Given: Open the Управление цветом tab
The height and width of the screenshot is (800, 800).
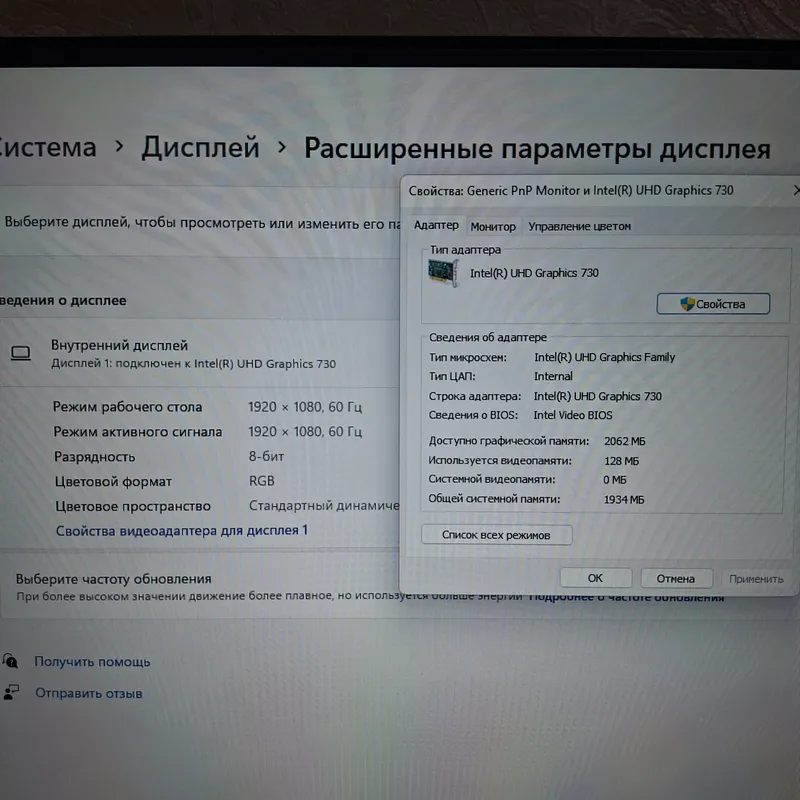Looking at the screenshot, I should (579, 227).
